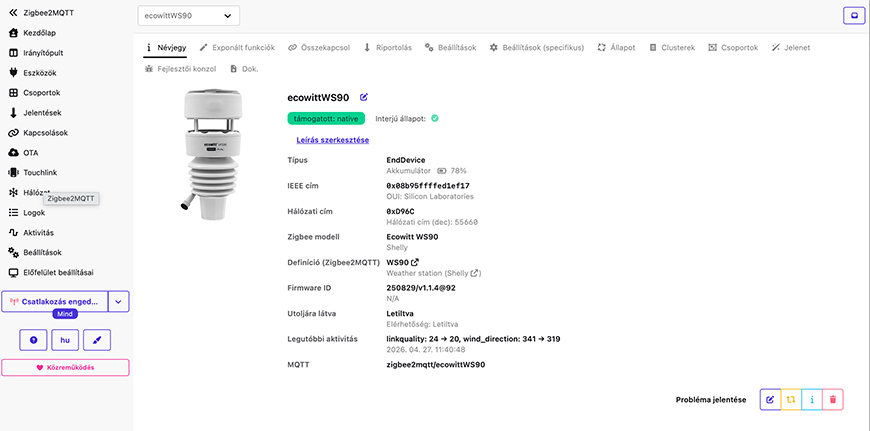Image resolution: width=870 pixels, height=431 pixels.
Task: Switch to the Exponált funkciók tab
Action: pos(237,47)
